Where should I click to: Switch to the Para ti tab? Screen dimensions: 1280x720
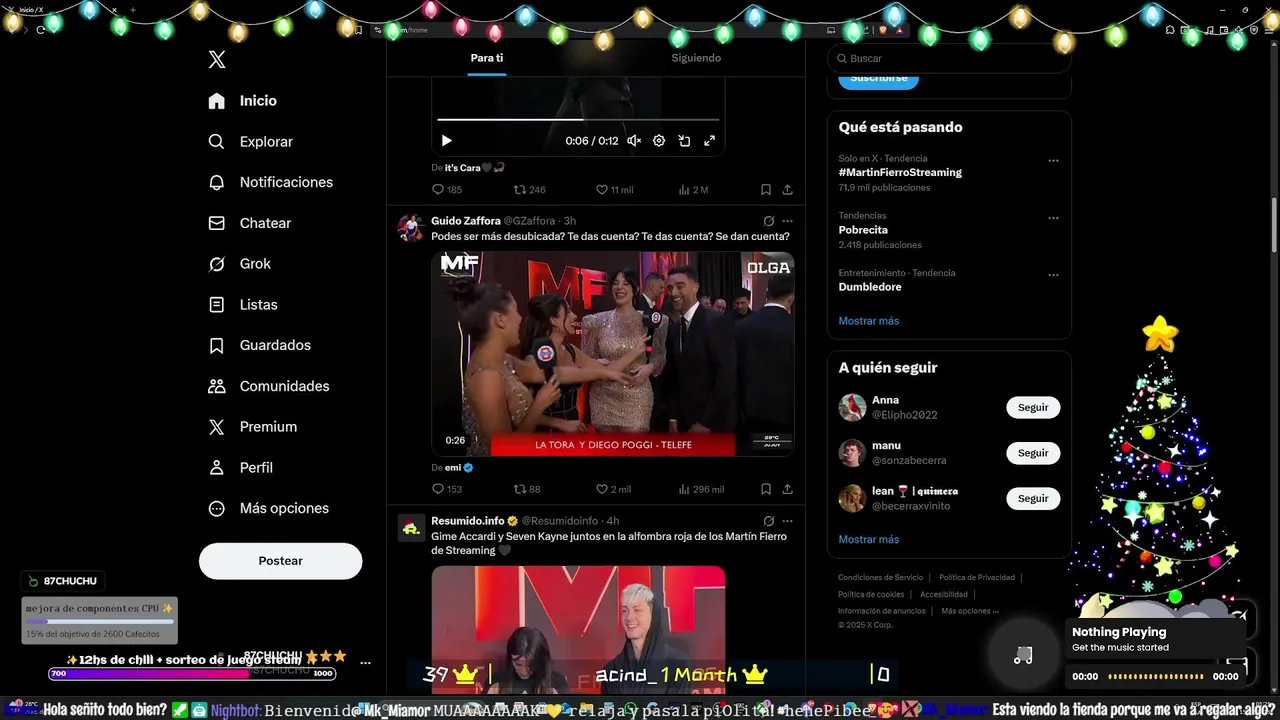coord(487,58)
